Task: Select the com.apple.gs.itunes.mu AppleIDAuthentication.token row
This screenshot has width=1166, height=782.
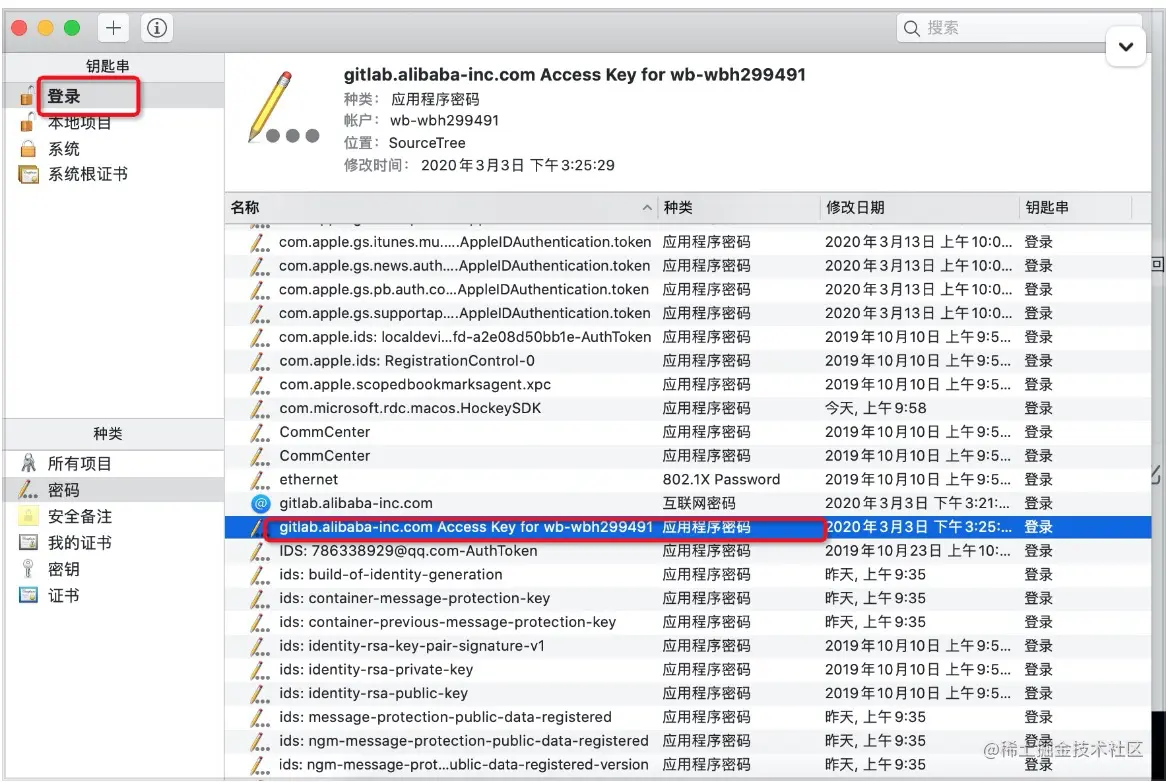Action: click(688, 242)
